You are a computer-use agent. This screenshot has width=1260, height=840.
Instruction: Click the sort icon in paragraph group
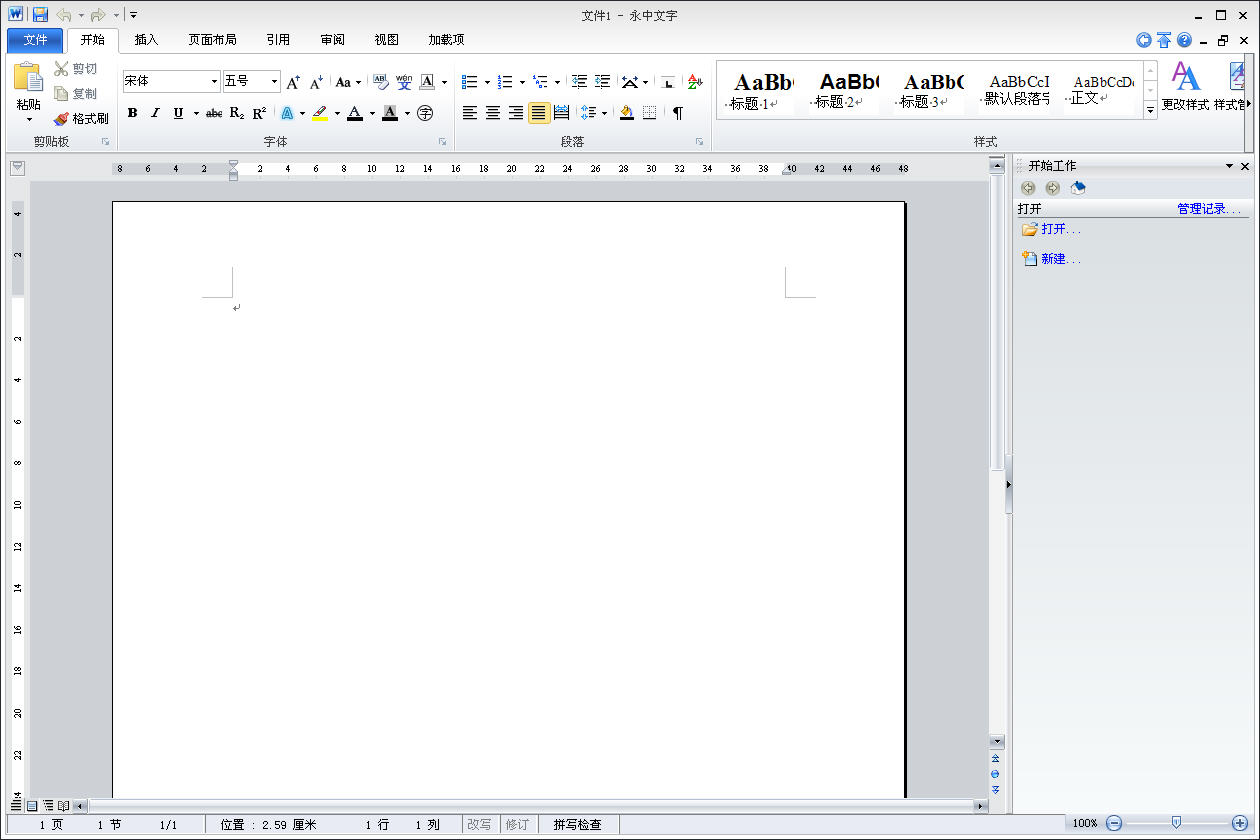coord(695,82)
